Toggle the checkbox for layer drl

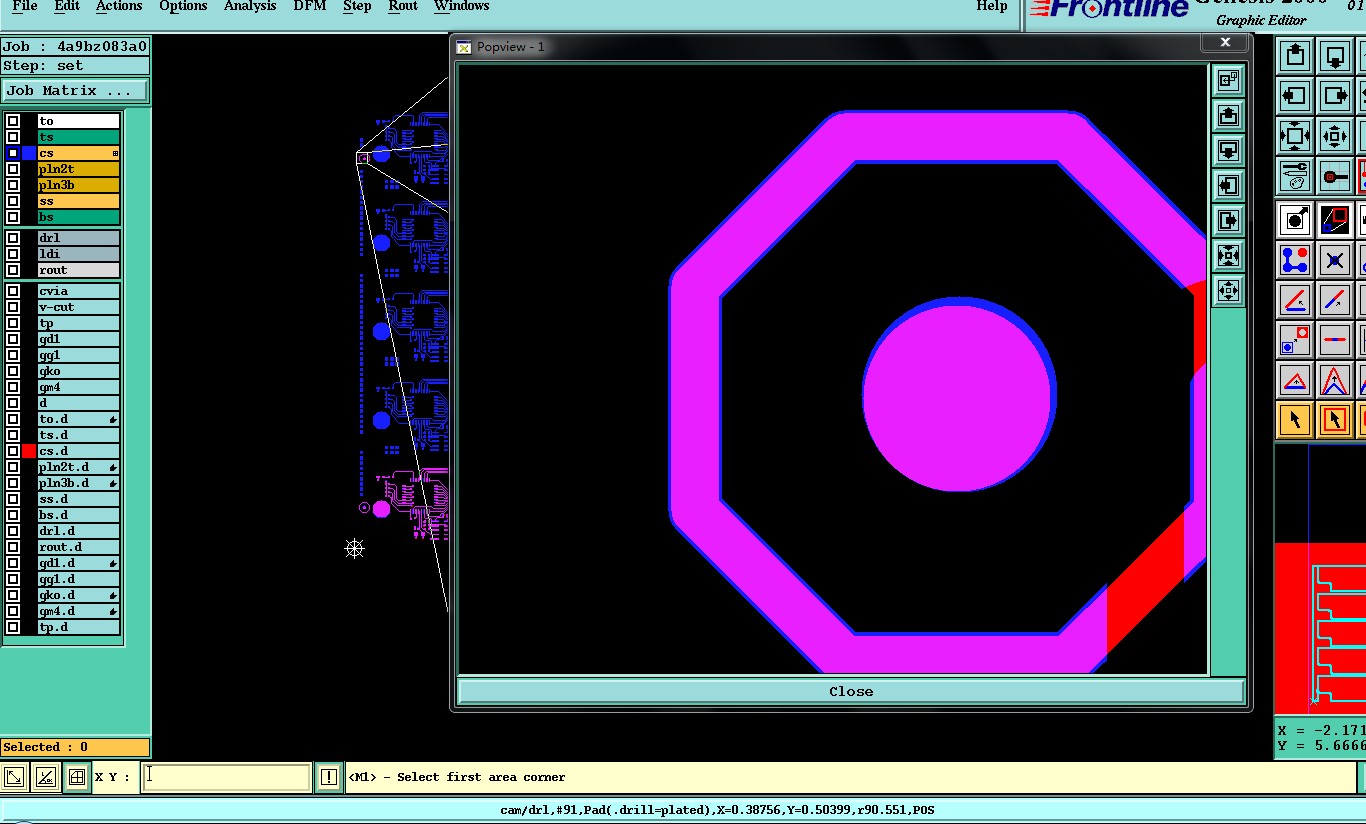[13, 238]
